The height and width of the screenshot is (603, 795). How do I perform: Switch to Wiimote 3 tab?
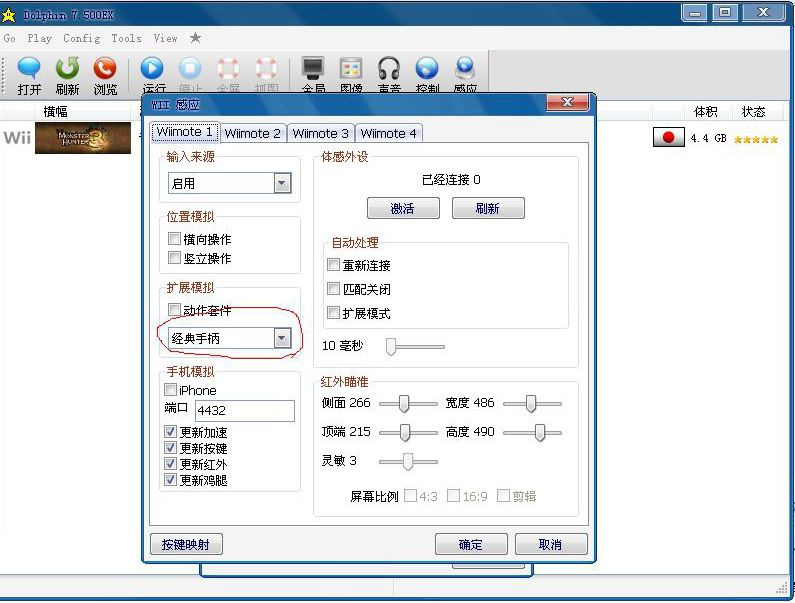pyautogui.click(x=320, y=133)
